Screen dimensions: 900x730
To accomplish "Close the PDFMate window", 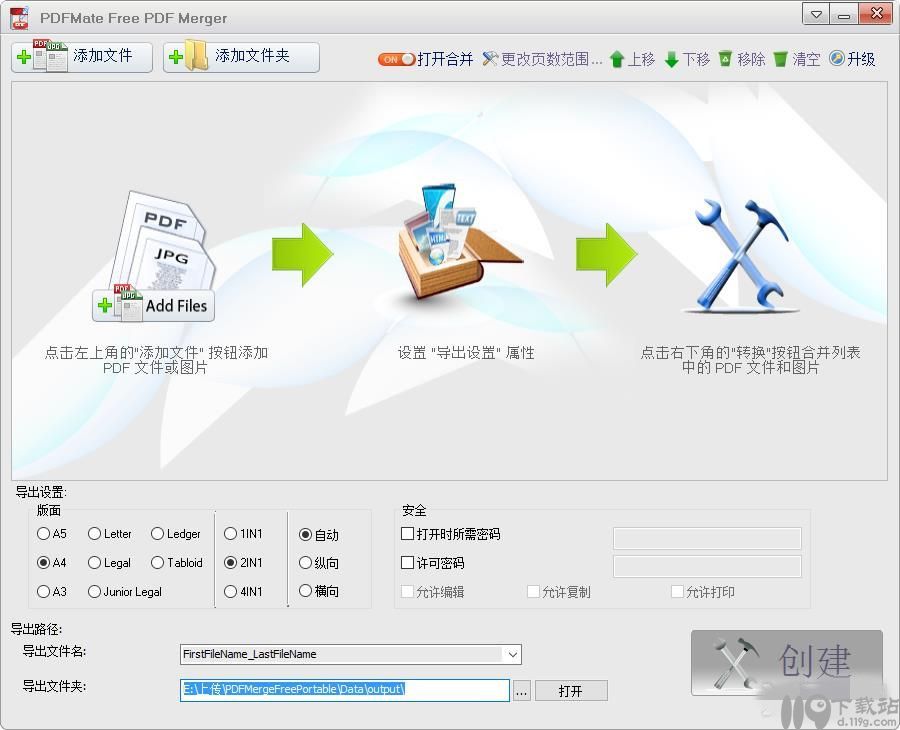I will point(876,14).
